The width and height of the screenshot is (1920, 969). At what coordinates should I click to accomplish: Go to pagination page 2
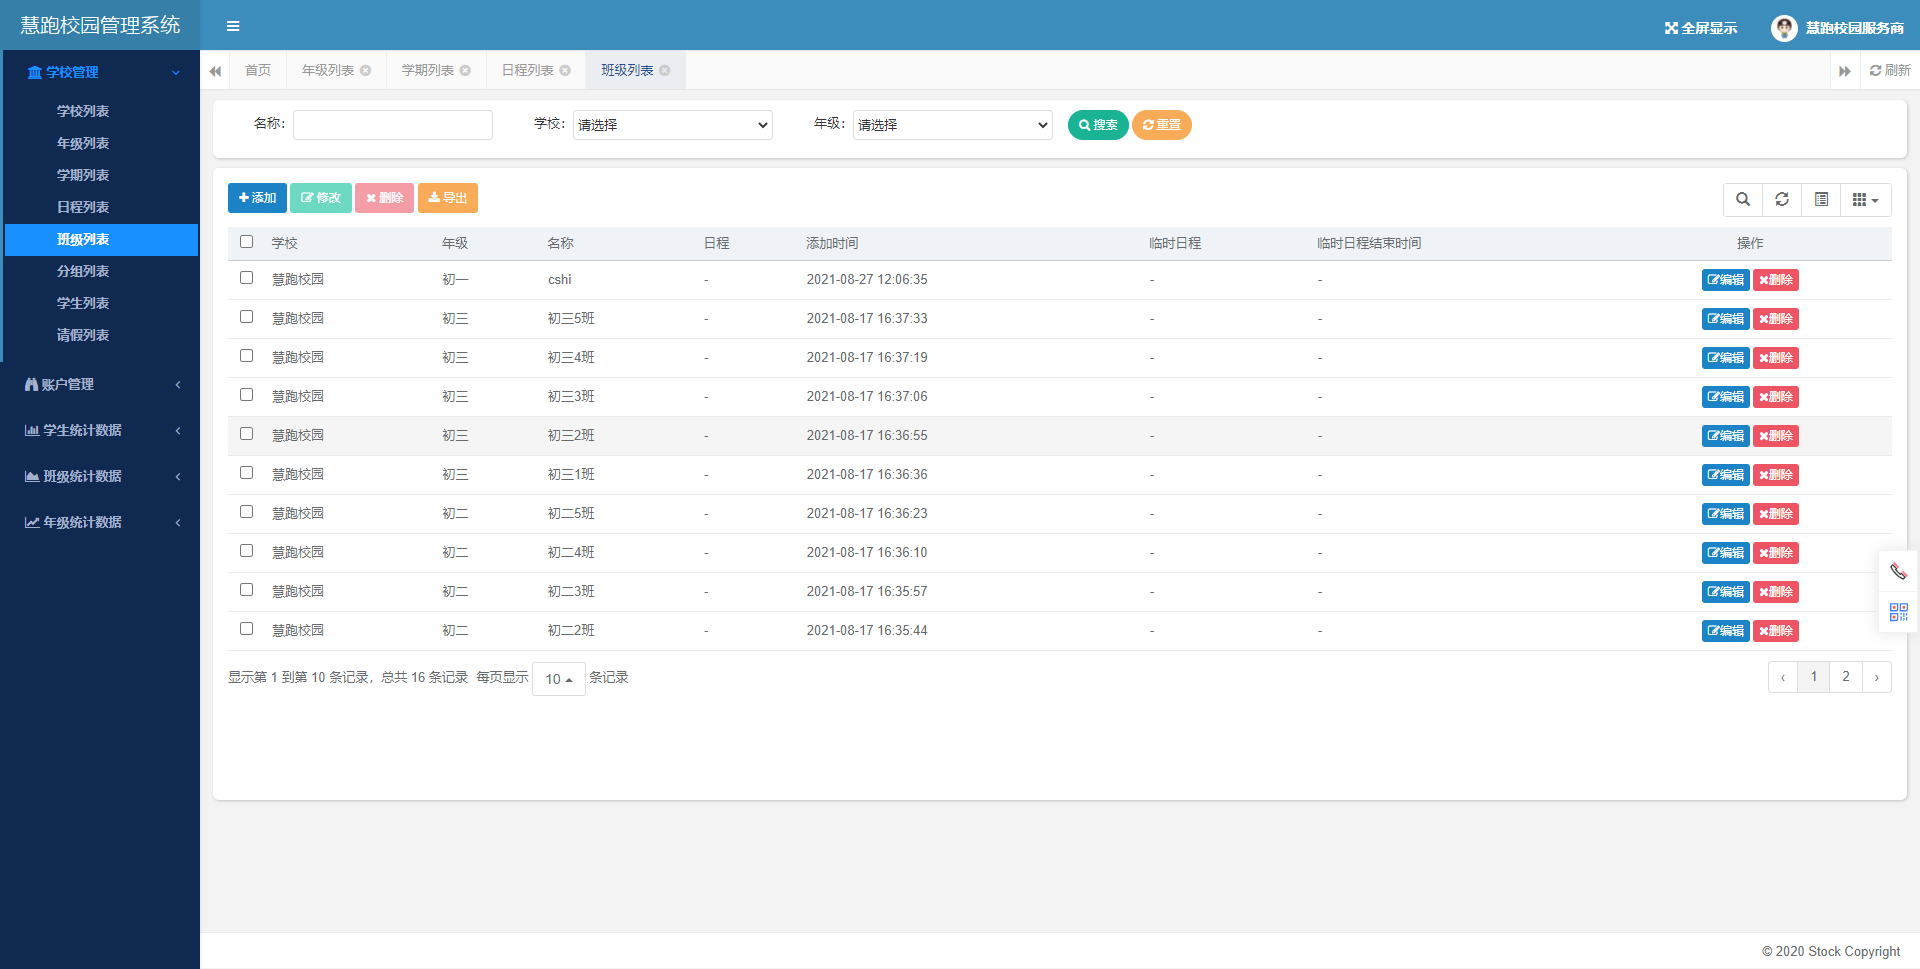tap(1846, 677)
